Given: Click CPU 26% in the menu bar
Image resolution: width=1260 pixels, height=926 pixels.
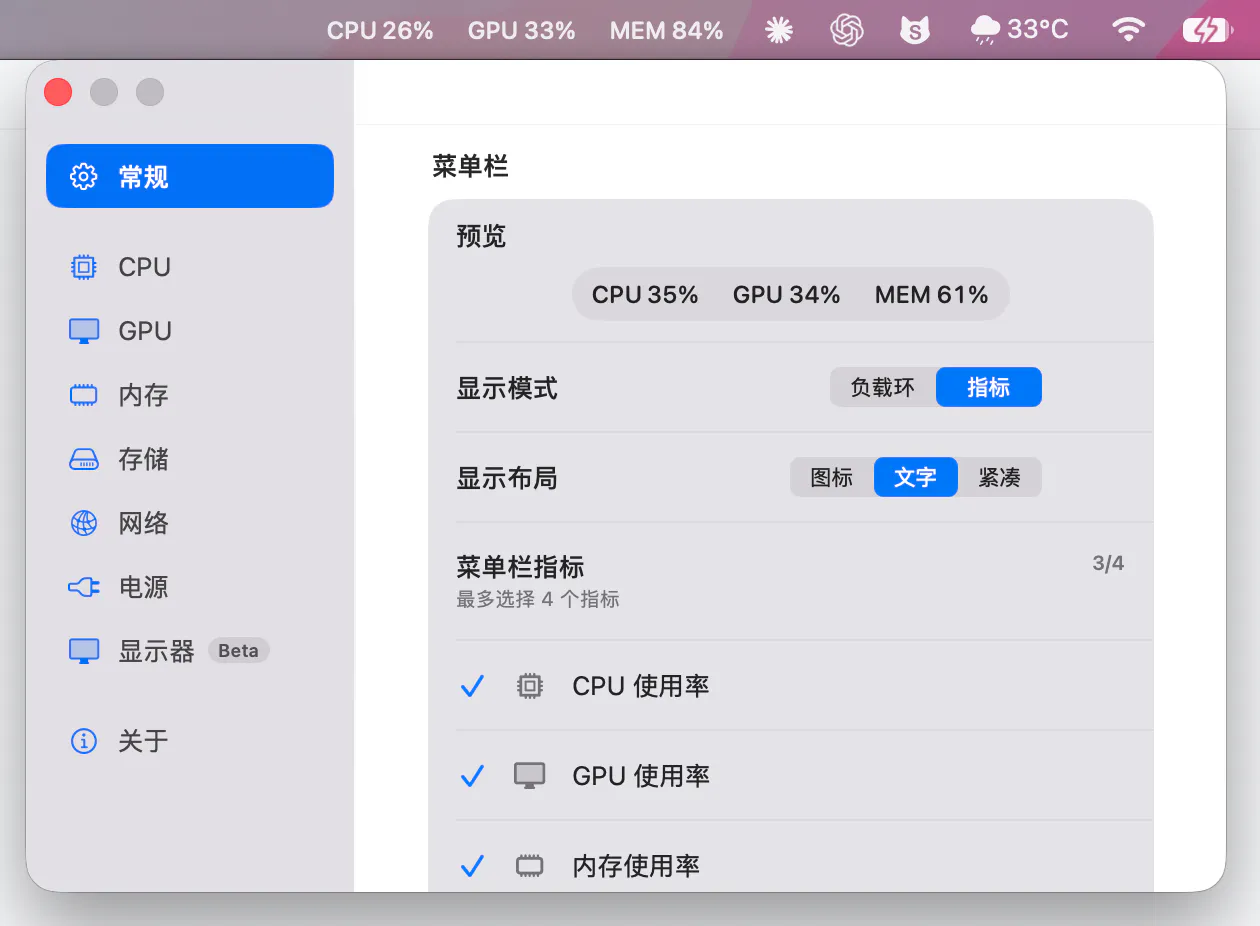Looking at the screenshot, I should tap(380, 31).
